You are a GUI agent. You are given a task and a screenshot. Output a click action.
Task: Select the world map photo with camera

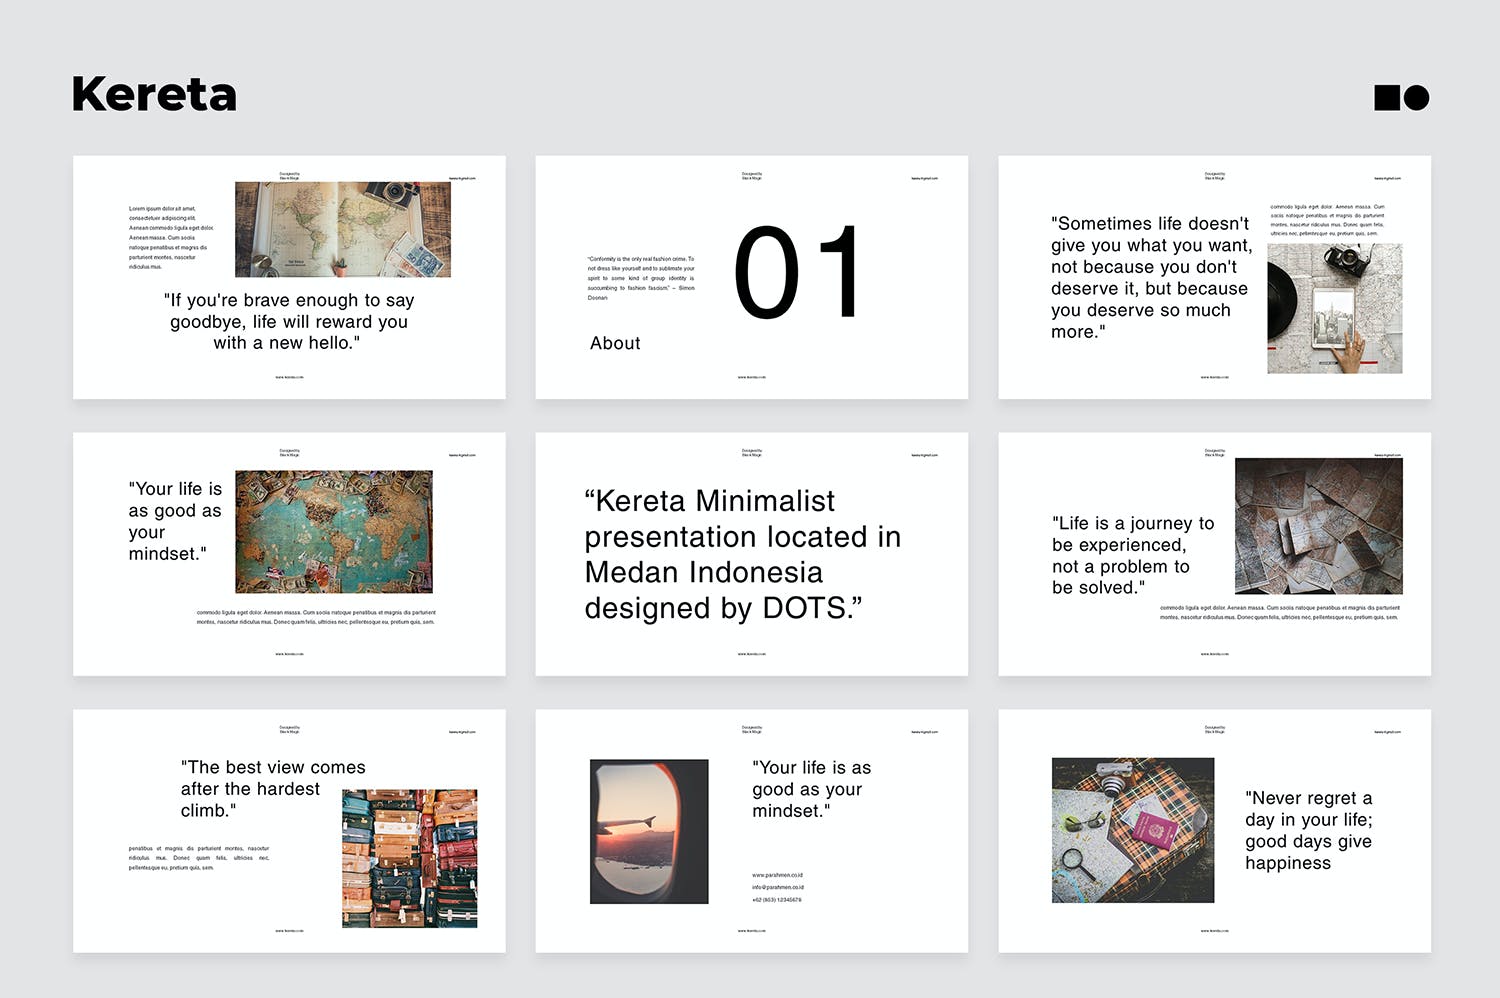[x=342, y=229]
